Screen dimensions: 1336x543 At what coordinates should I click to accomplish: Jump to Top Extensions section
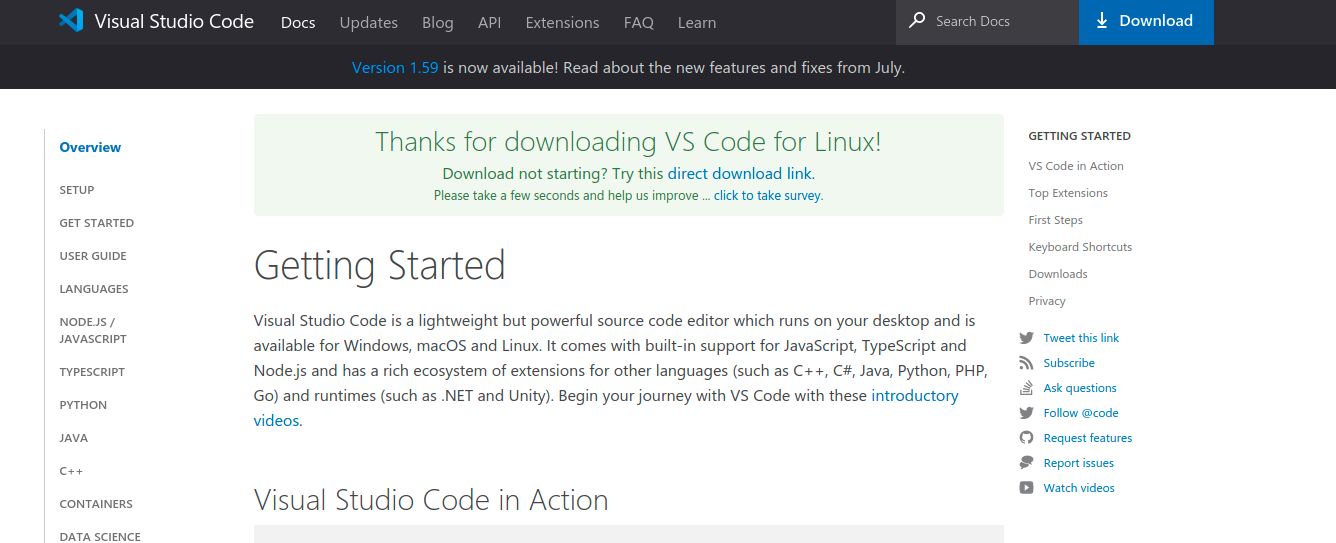(x=1068, y=193)
